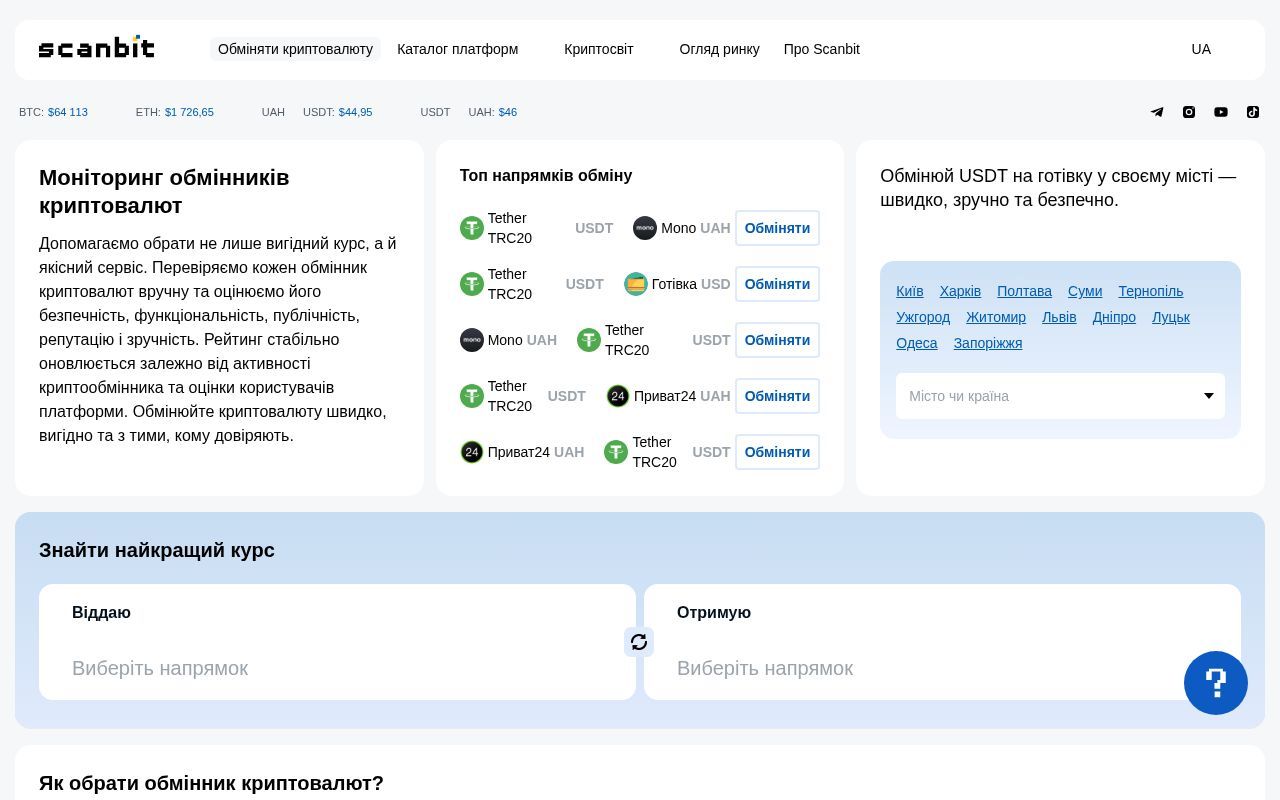Image resolution: width=1280 pixels, height=800 pixels.
Task: Select the Тернопіль city link
Action: click(x=1151, y=291)
